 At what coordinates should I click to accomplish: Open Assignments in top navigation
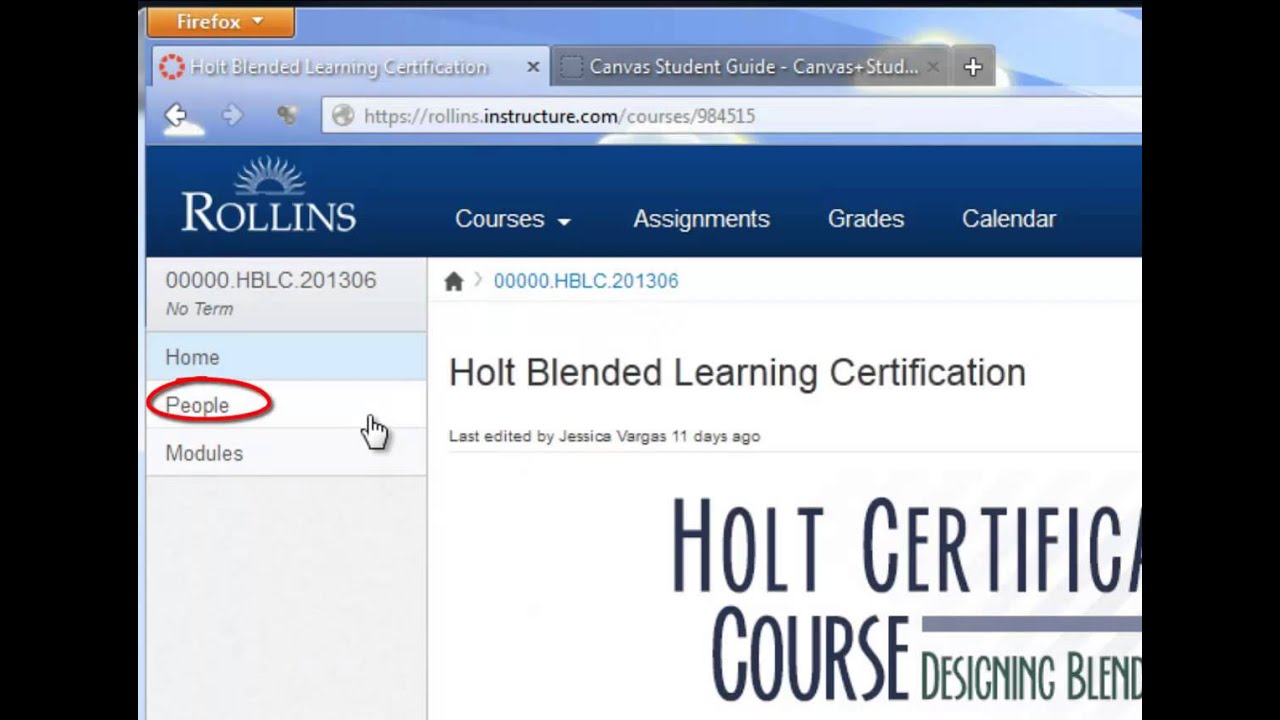click(701, 219)
